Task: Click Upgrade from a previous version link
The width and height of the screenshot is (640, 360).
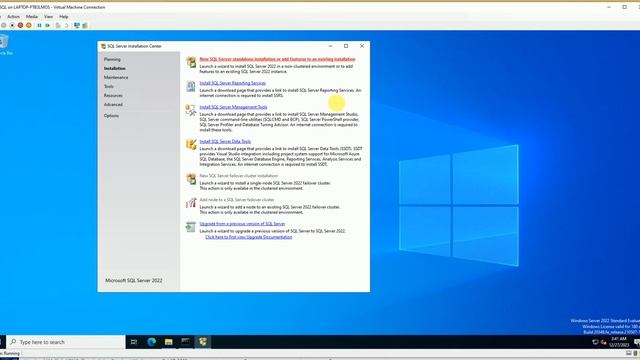Action: 242,224
